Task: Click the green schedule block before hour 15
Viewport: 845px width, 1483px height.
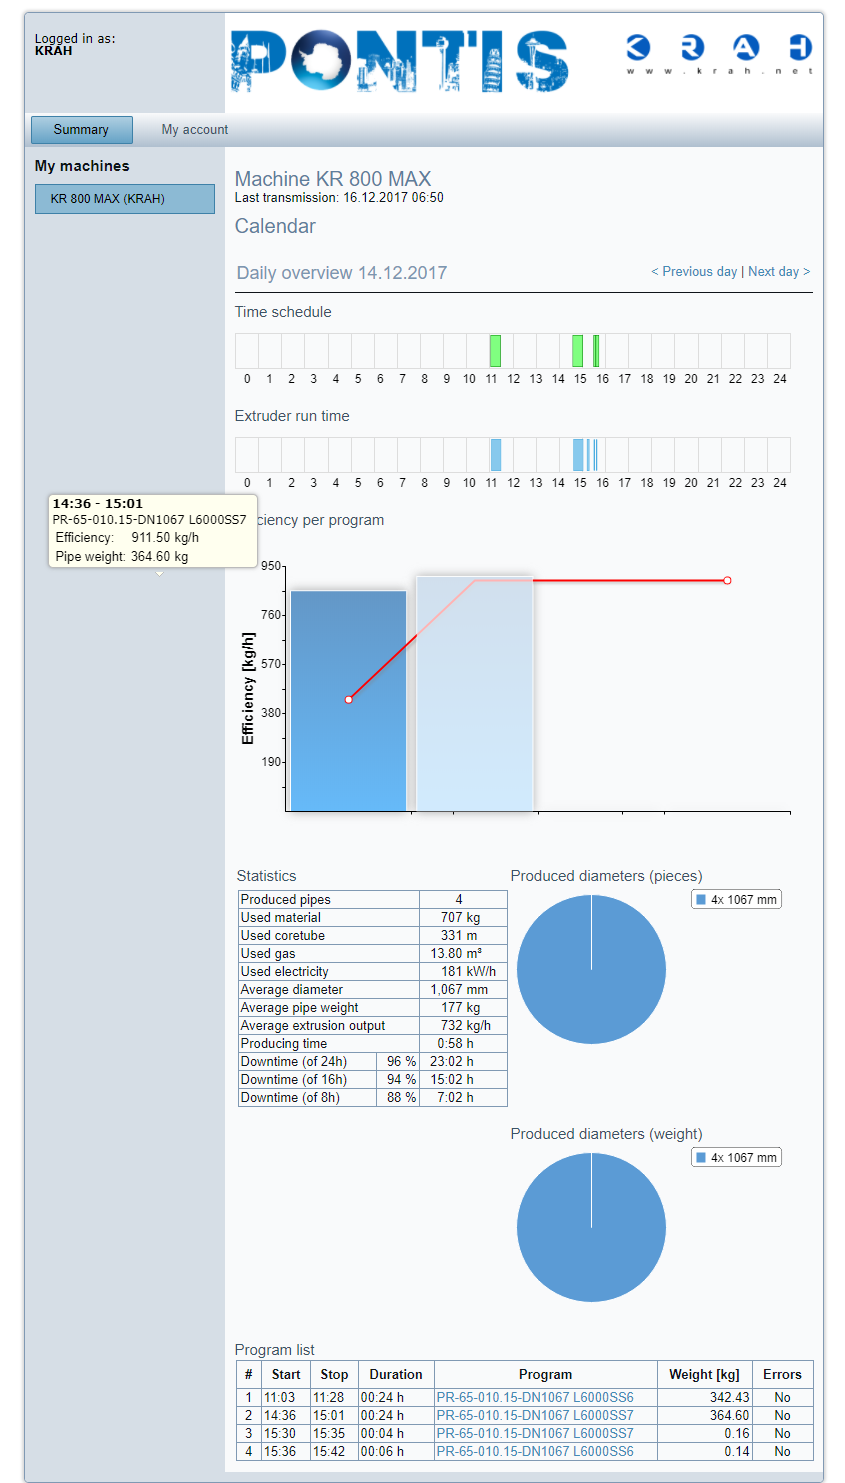Action: [577, 351]
